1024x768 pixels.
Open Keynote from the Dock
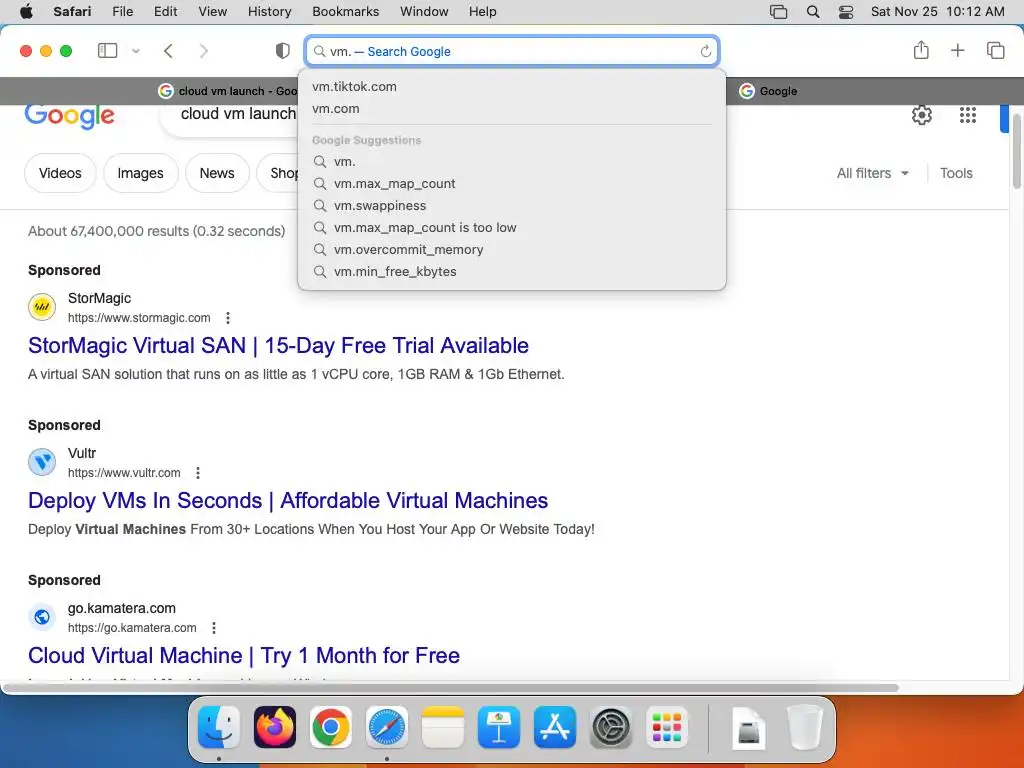tap(499, 727)
